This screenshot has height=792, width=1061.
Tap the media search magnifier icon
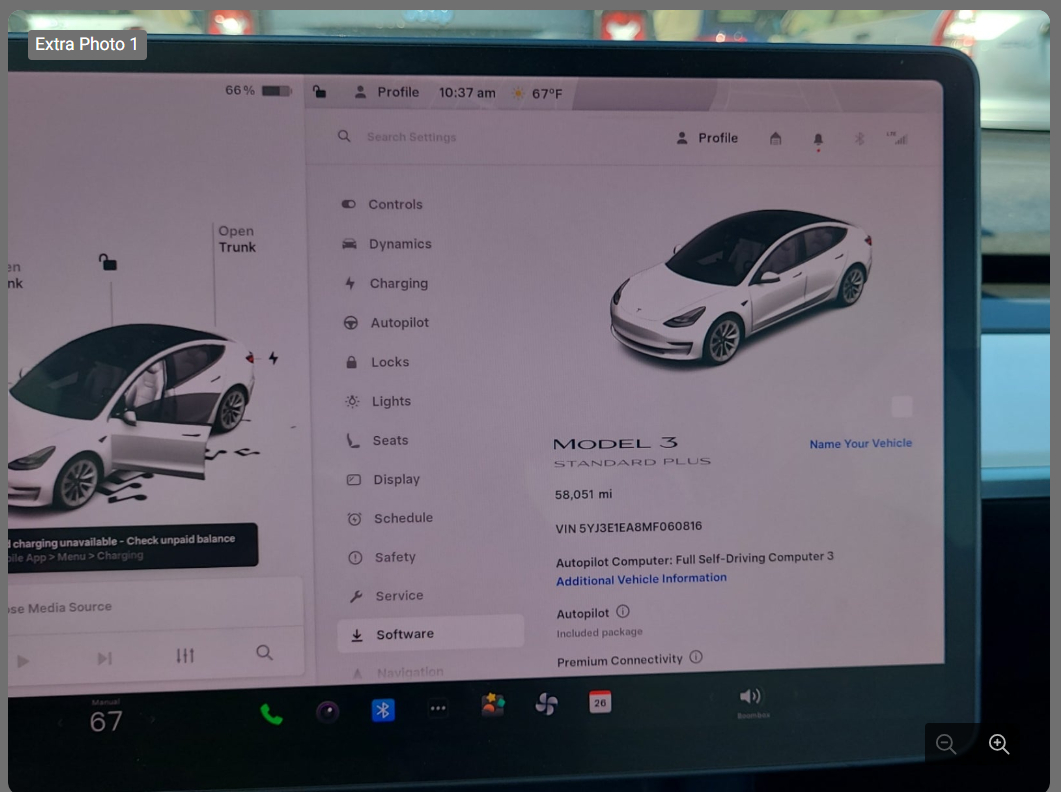(265, 653)
